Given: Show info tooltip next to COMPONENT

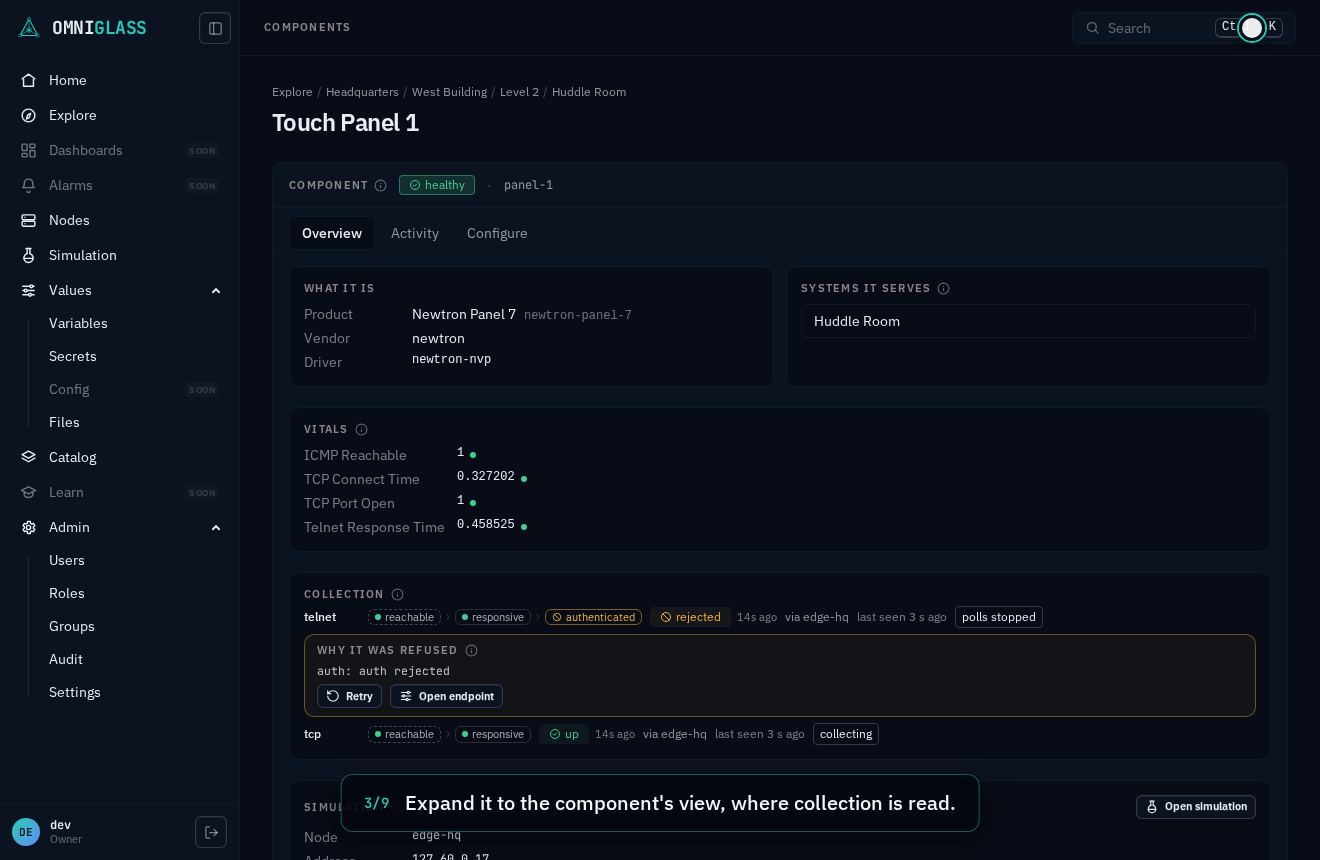Looking at the screenshot, I should 381,185.
